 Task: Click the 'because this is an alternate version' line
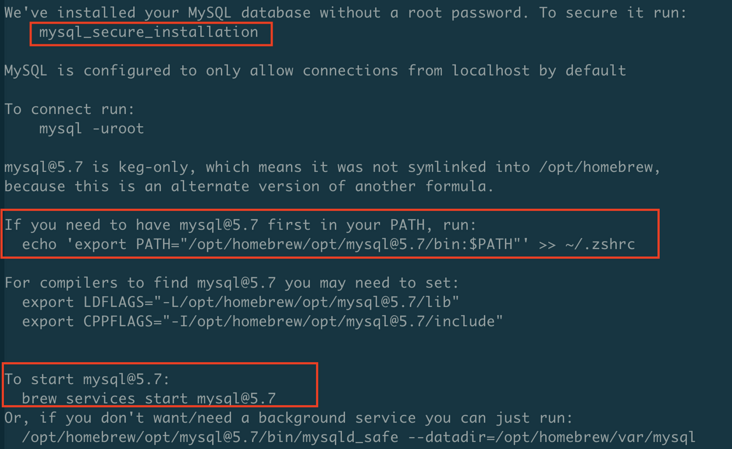(x=249, y=186)
